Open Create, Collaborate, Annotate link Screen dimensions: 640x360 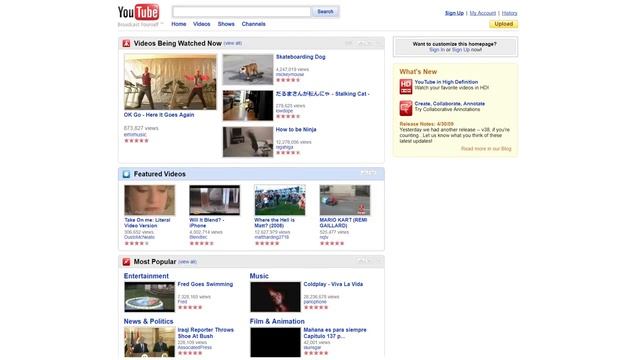[x=450, y=104]
